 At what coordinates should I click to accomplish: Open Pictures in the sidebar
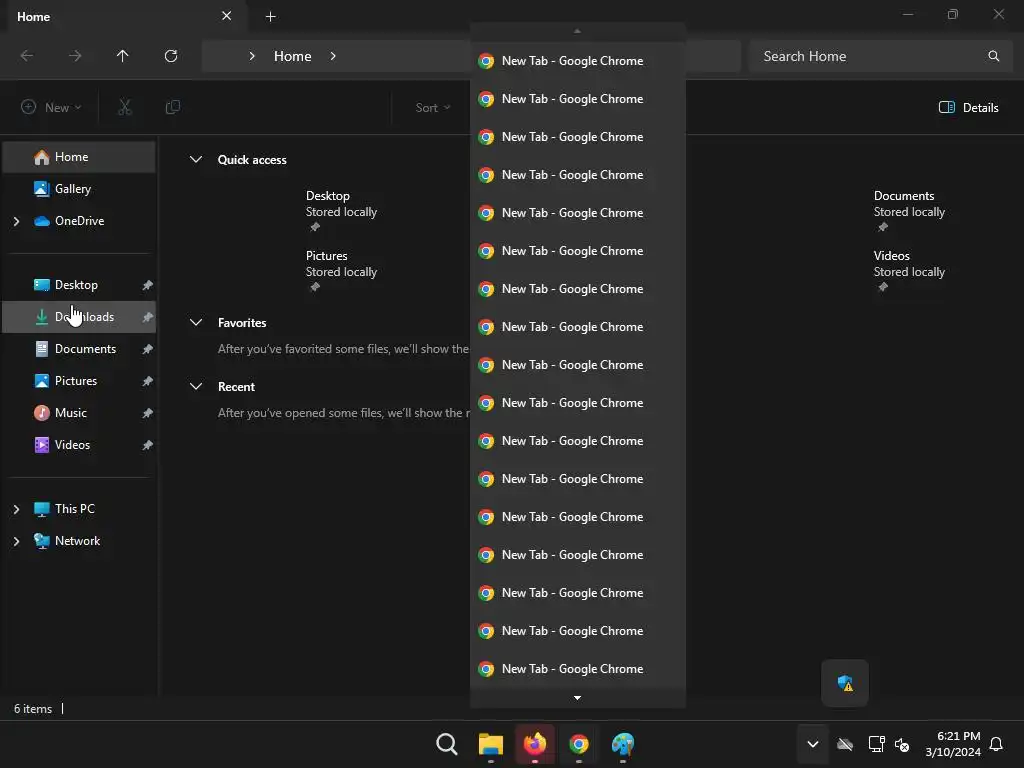[x=79, y=381]
